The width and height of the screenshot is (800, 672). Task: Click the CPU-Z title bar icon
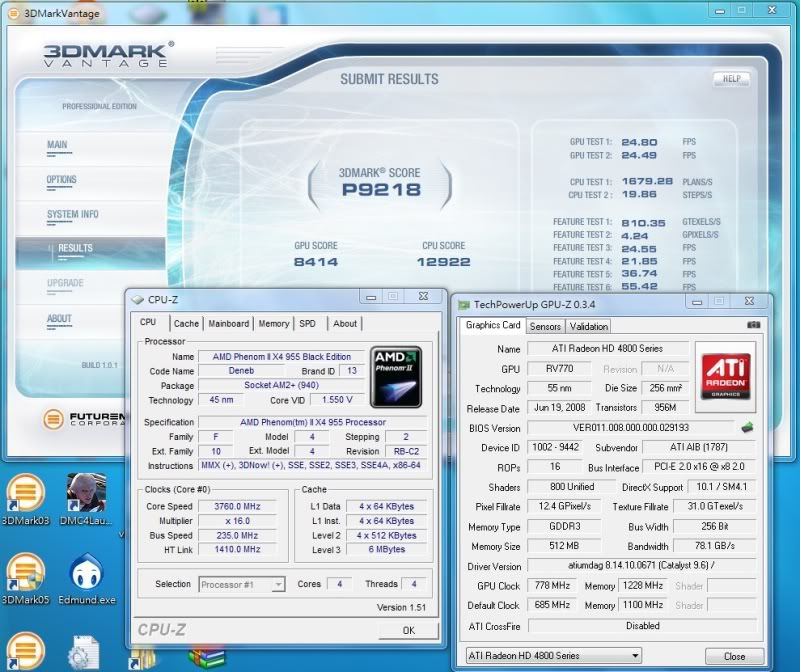pos(138,300)
